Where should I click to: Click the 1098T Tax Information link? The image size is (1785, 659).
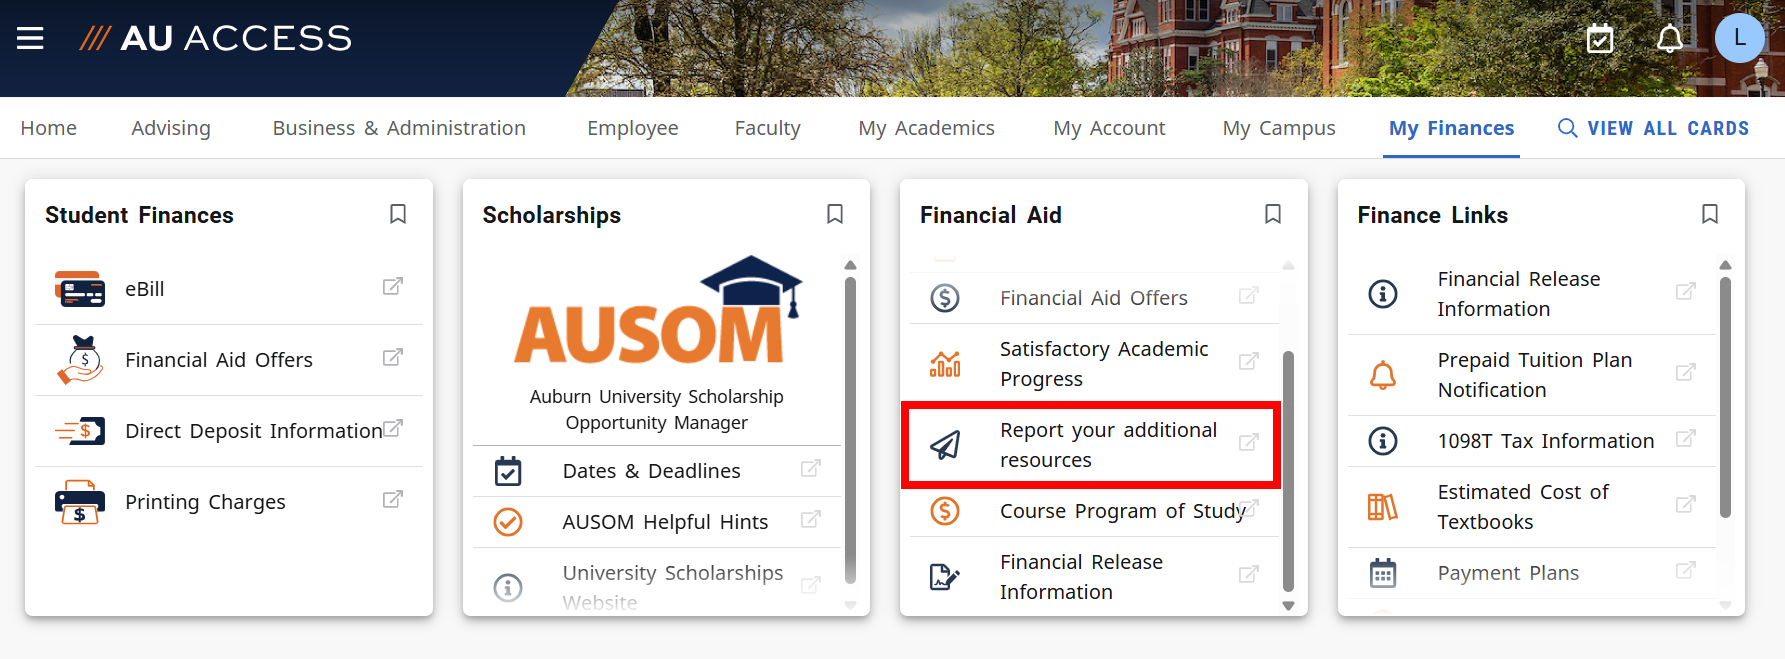[1545, 441]
